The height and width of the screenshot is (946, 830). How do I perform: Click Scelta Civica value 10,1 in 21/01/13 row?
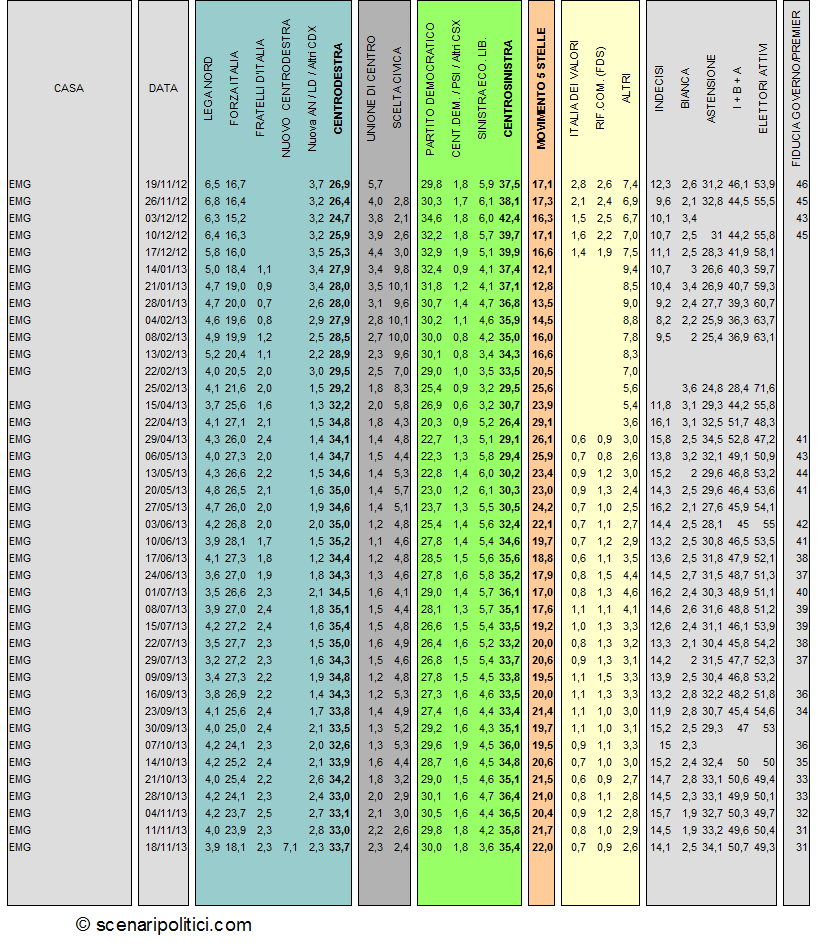point(398,286)
